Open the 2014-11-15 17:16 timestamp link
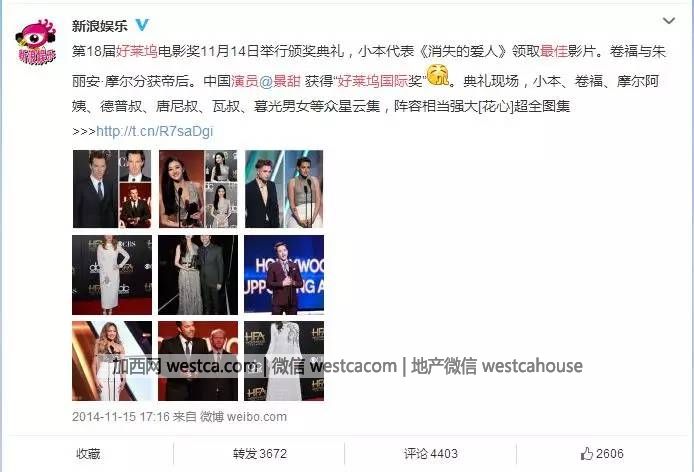The width and height of the screenshot is (694, 472). coord(121,417)
